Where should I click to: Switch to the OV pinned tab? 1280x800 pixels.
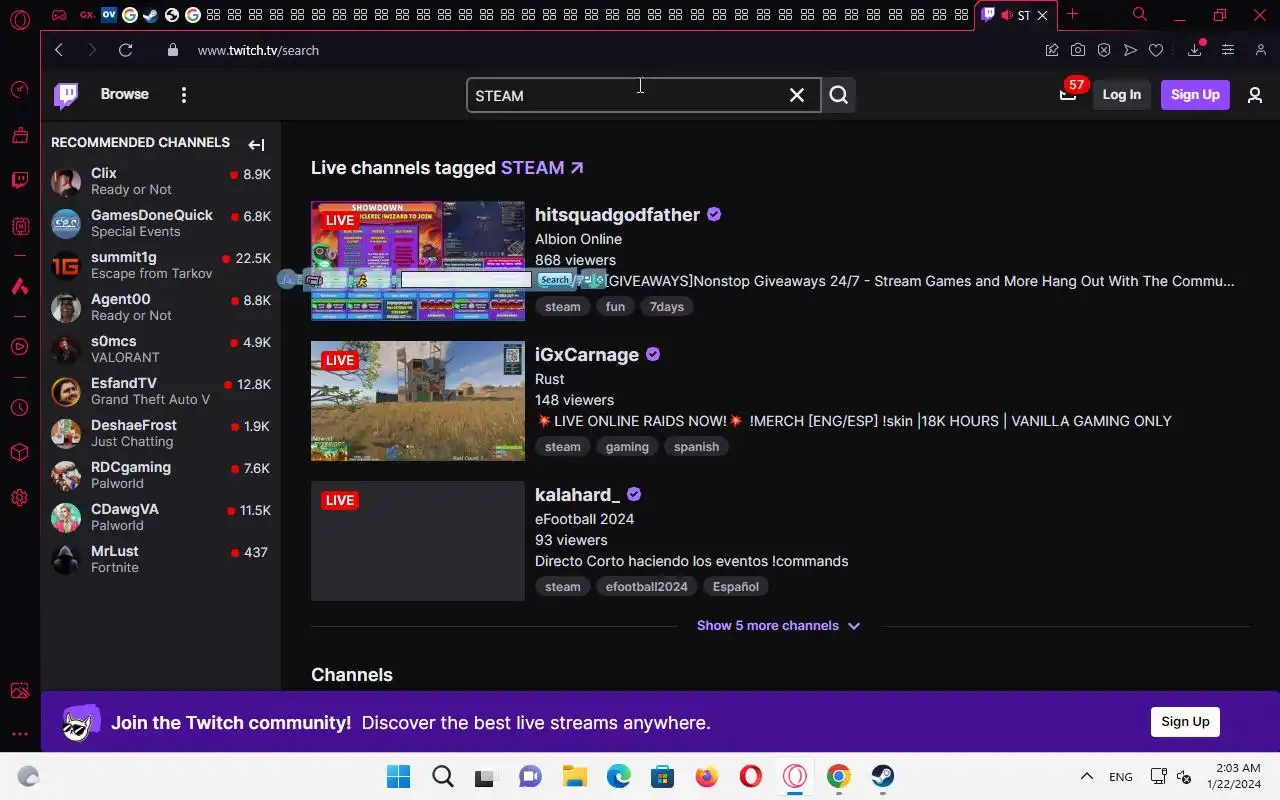pos(109,15)
